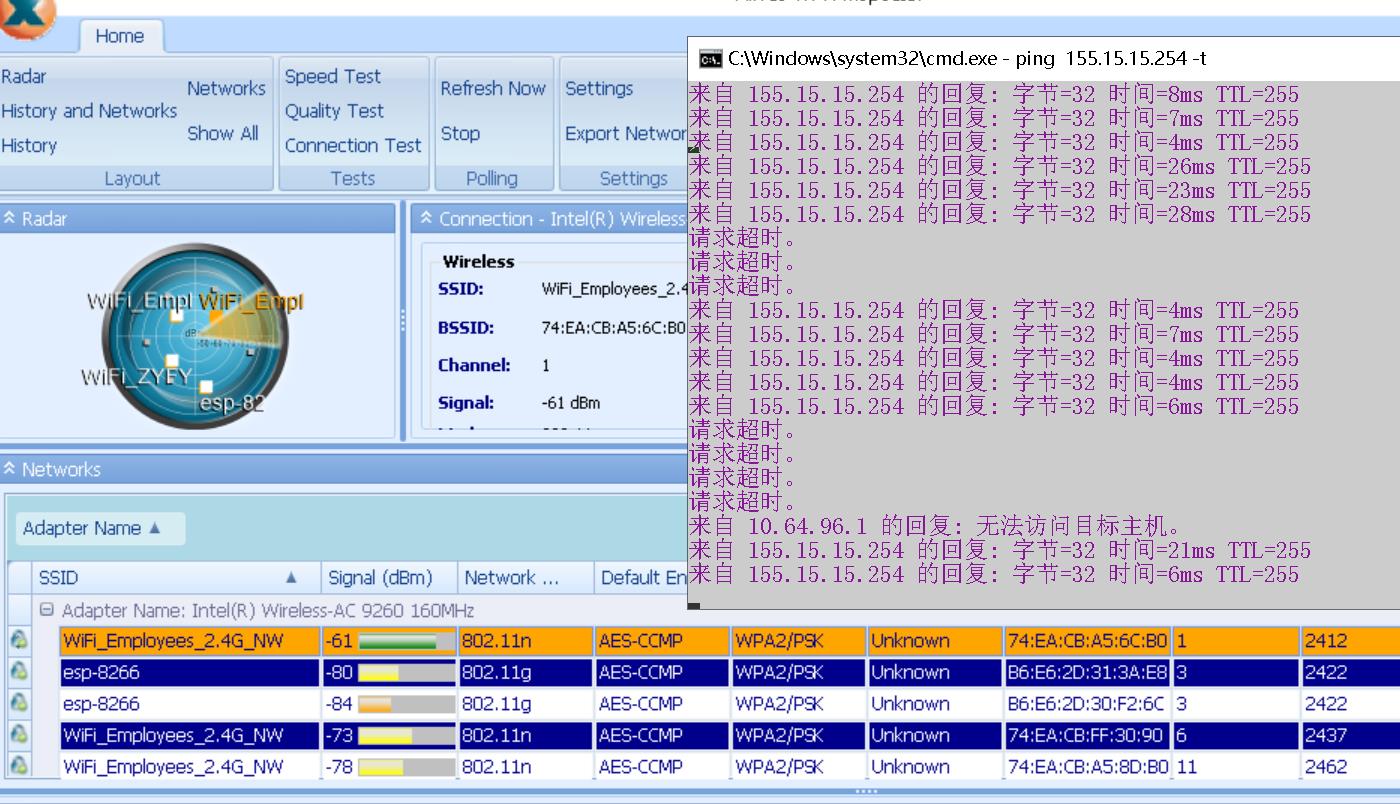Screen dimensions: 1400x804
Task: Choose the Show All layout
Action: tap(222, 133)
